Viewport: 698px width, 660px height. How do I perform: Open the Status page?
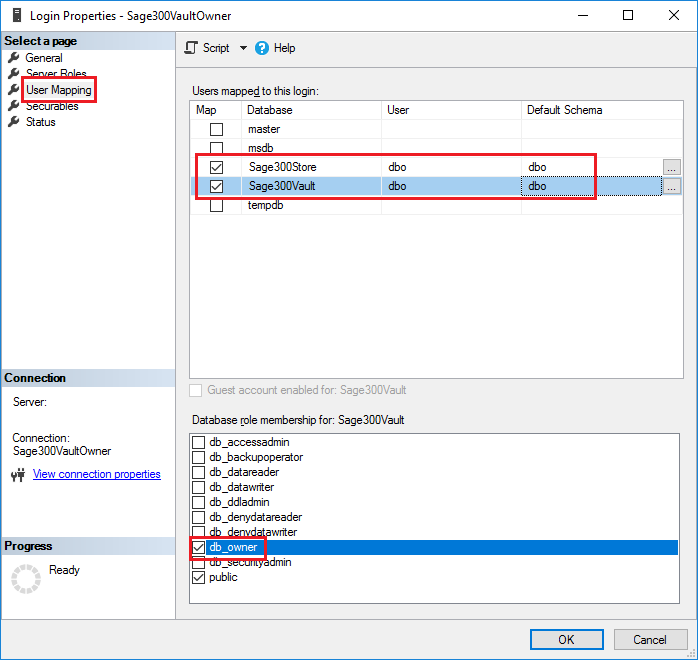(x=41, y=122)
